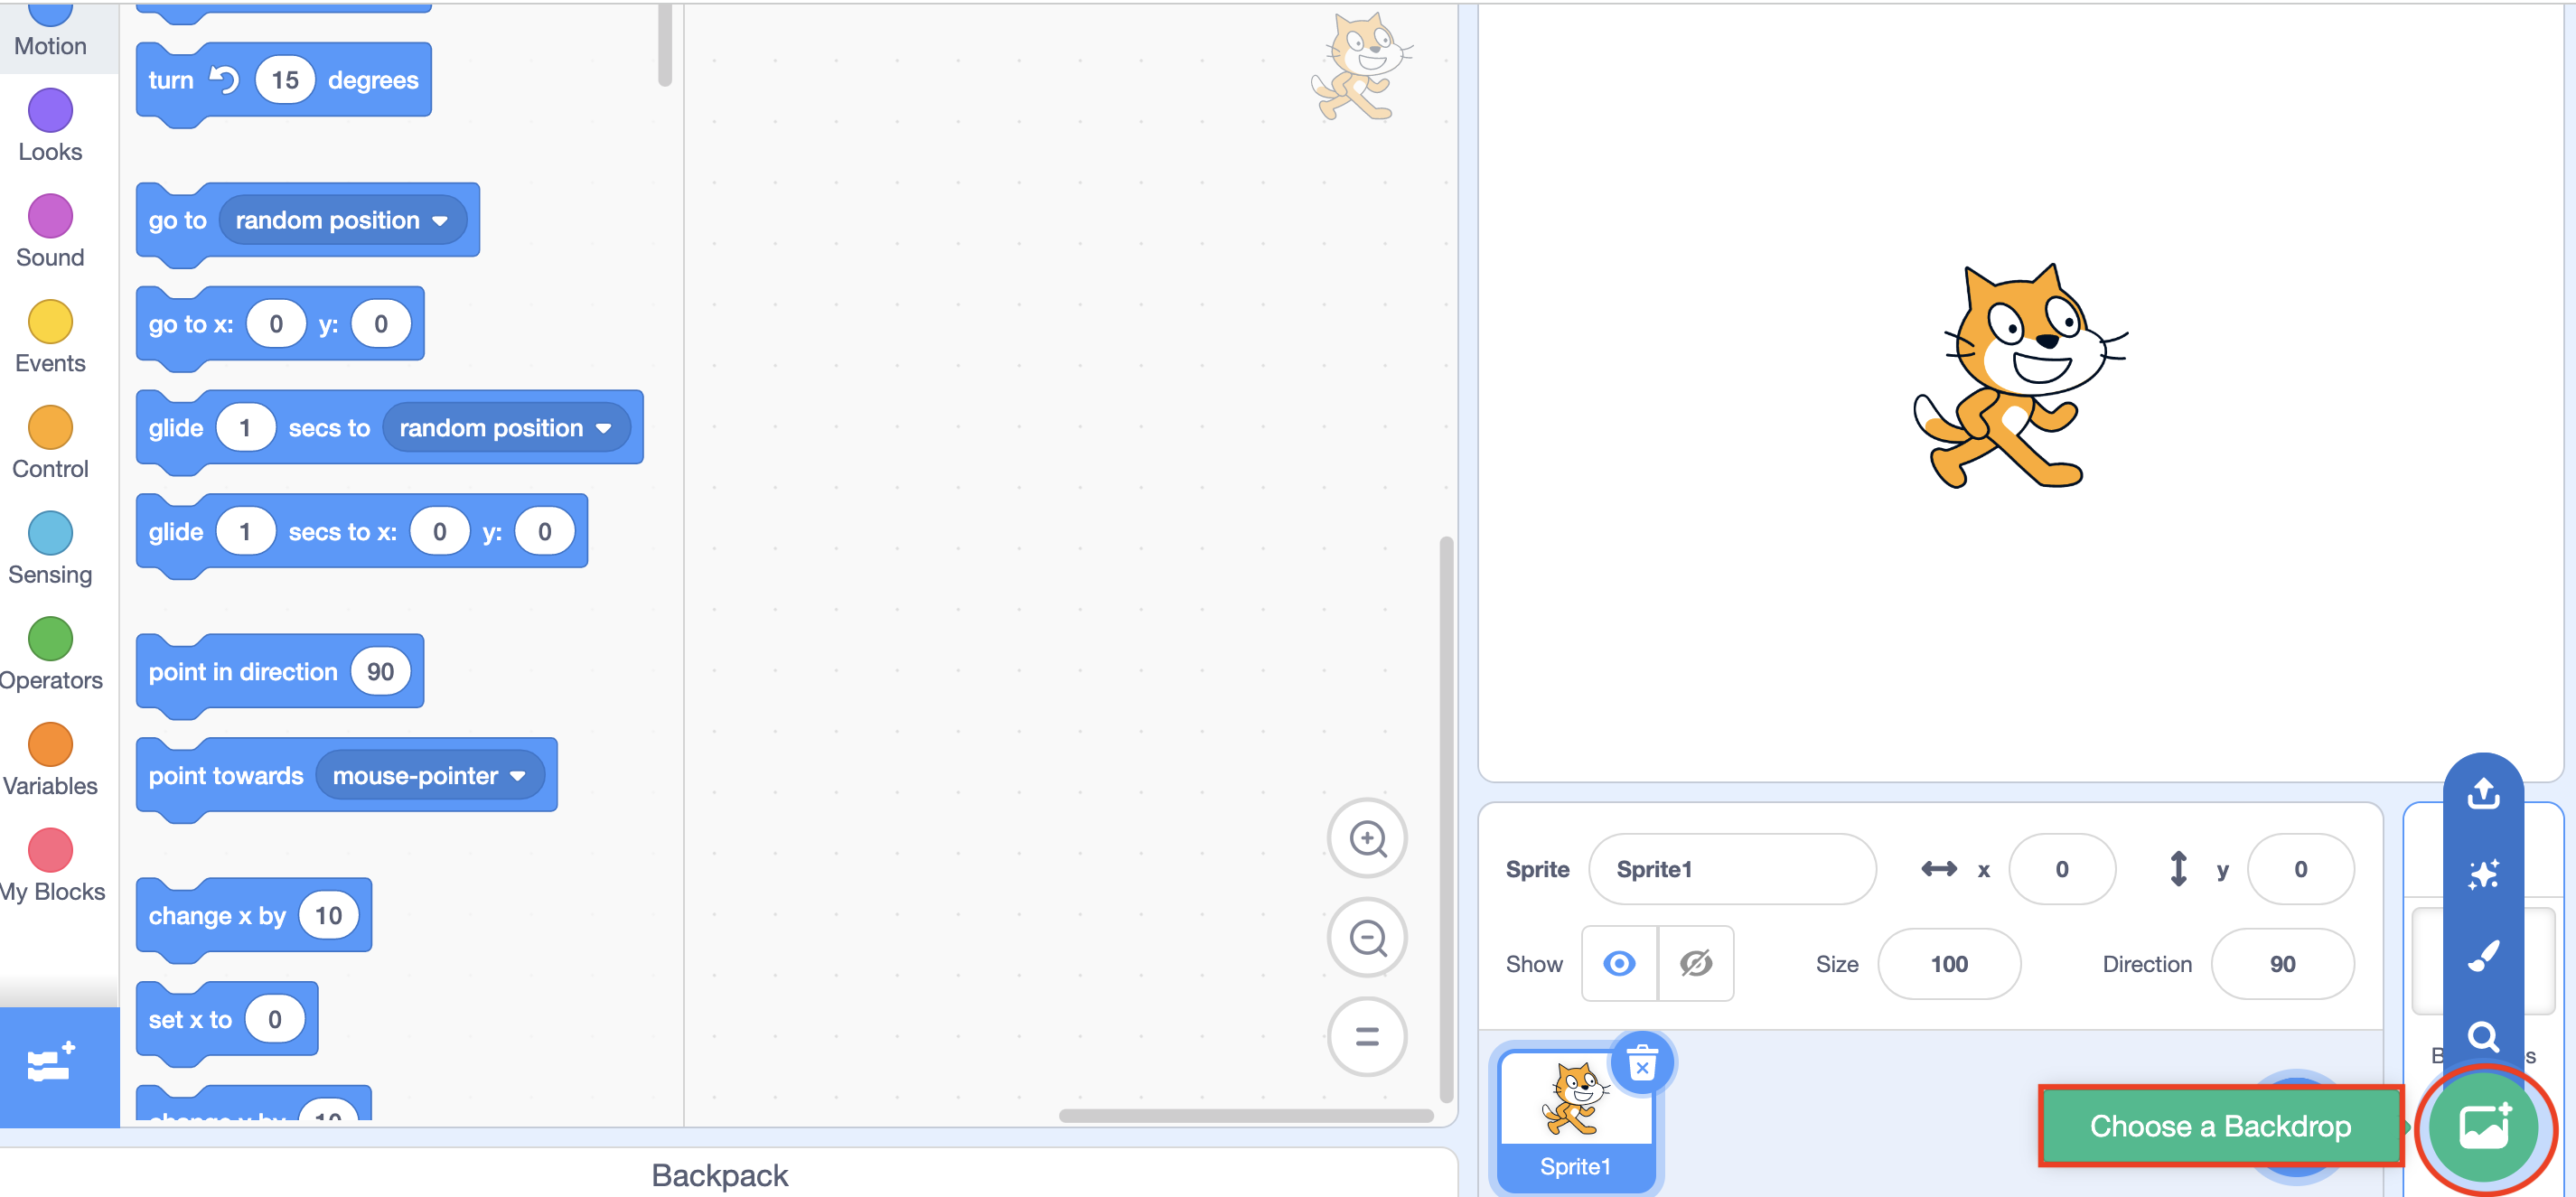Hide the sprite with crossed-eye toggle

coord(1695,963)
